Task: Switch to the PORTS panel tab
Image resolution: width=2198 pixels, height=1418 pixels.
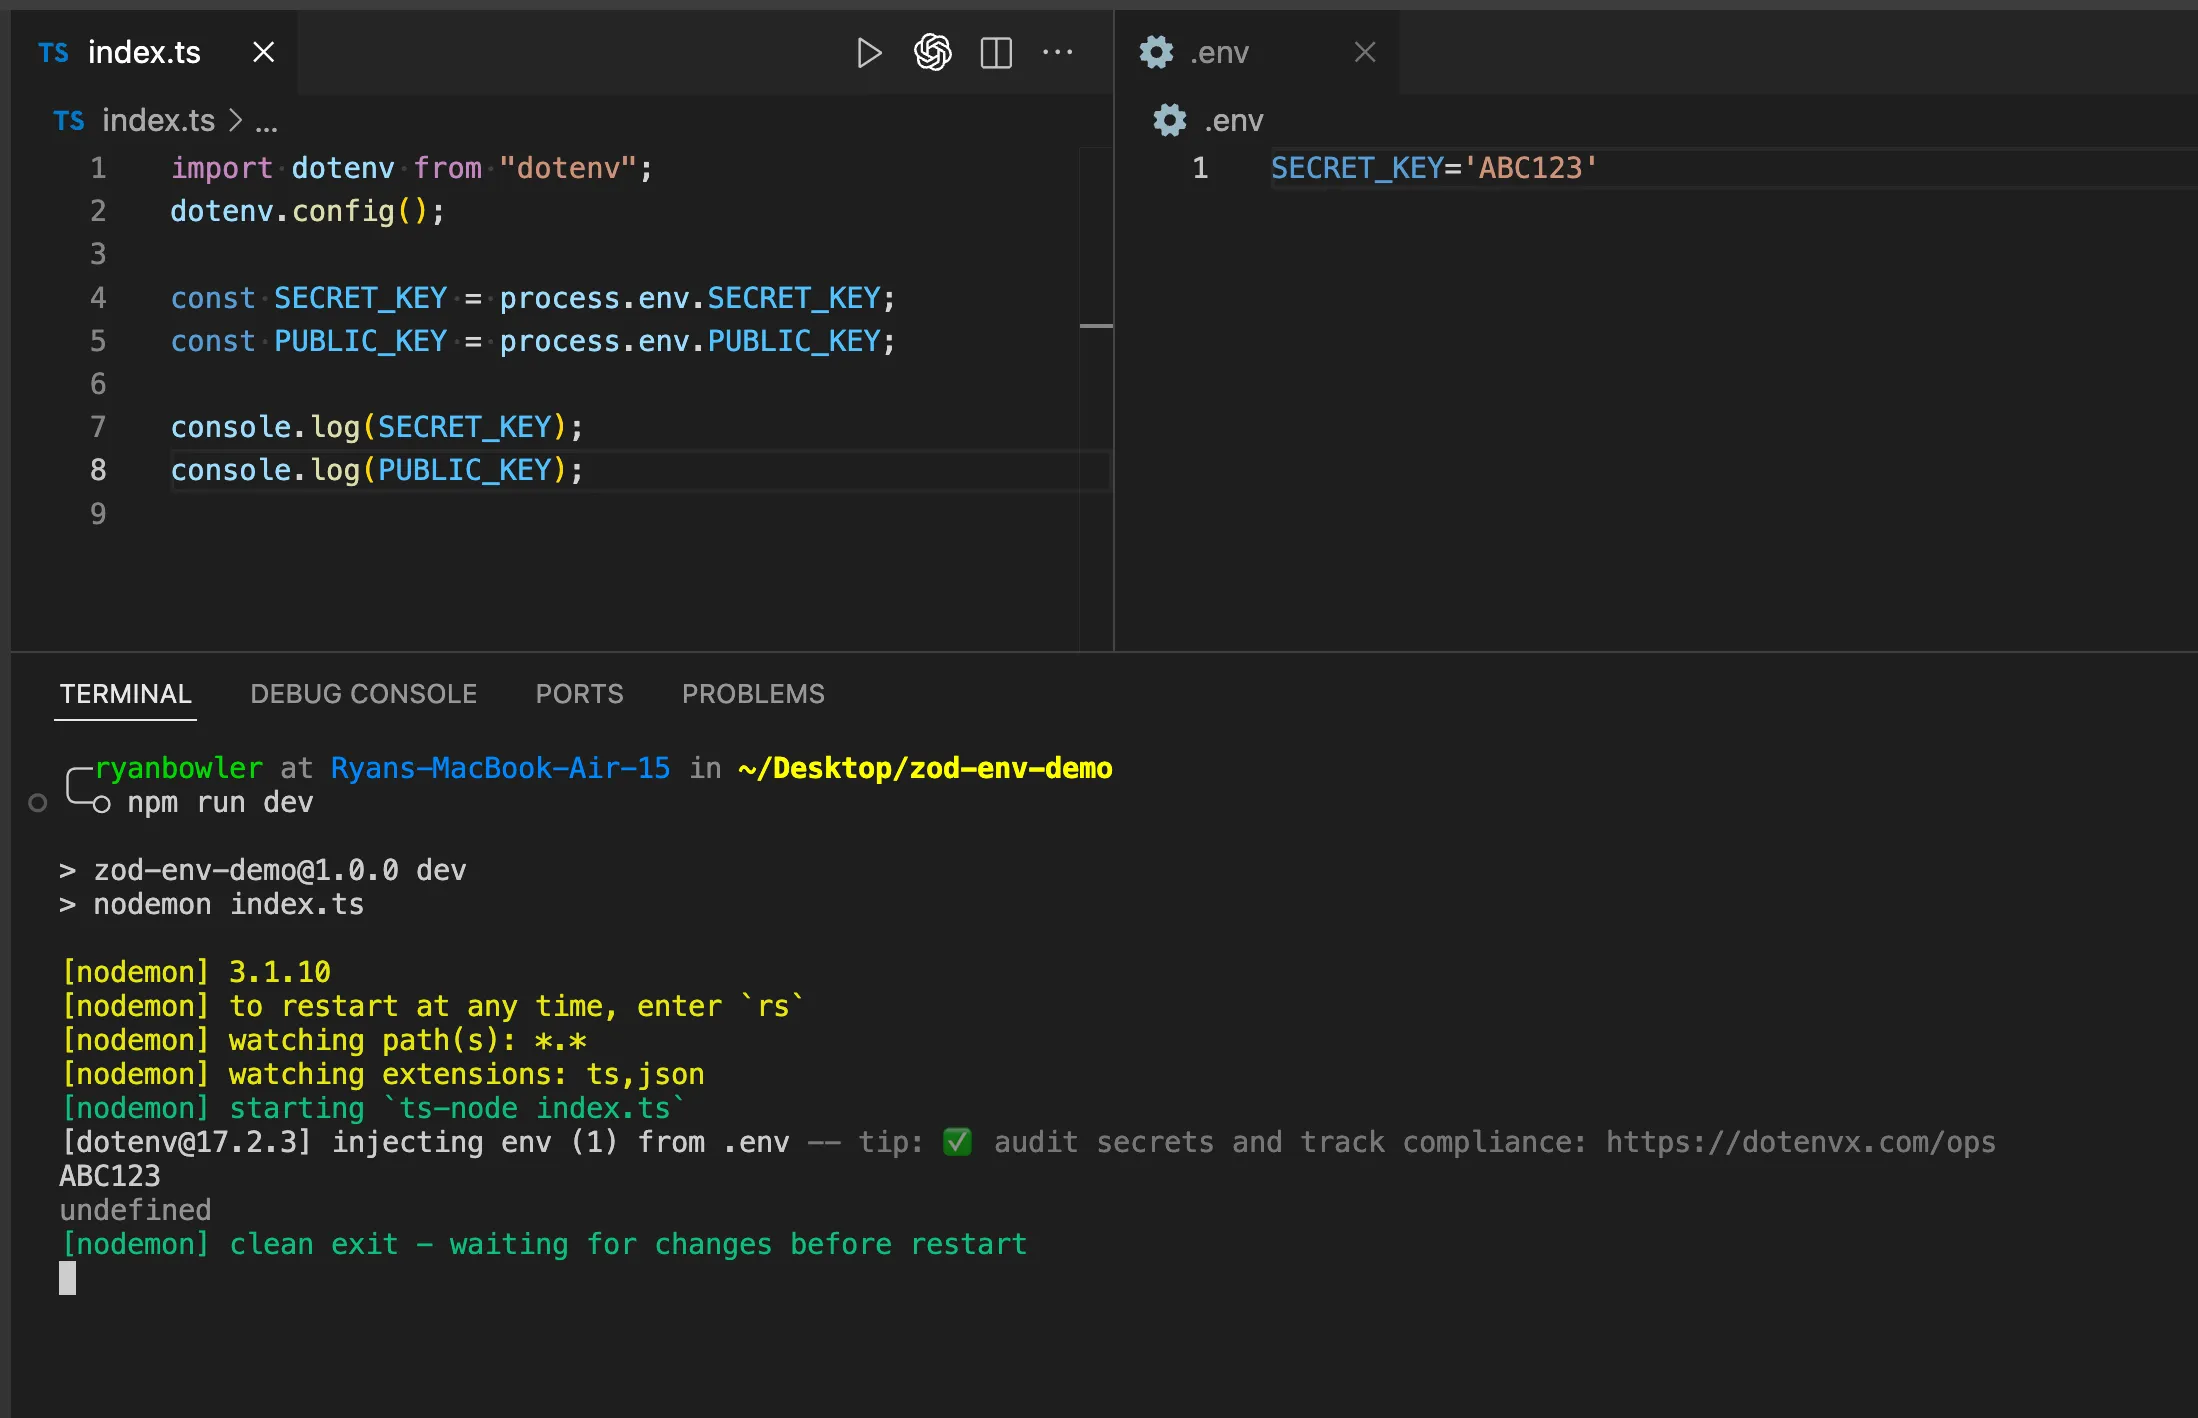Action: pyautogui.click(x=579, y=694)
